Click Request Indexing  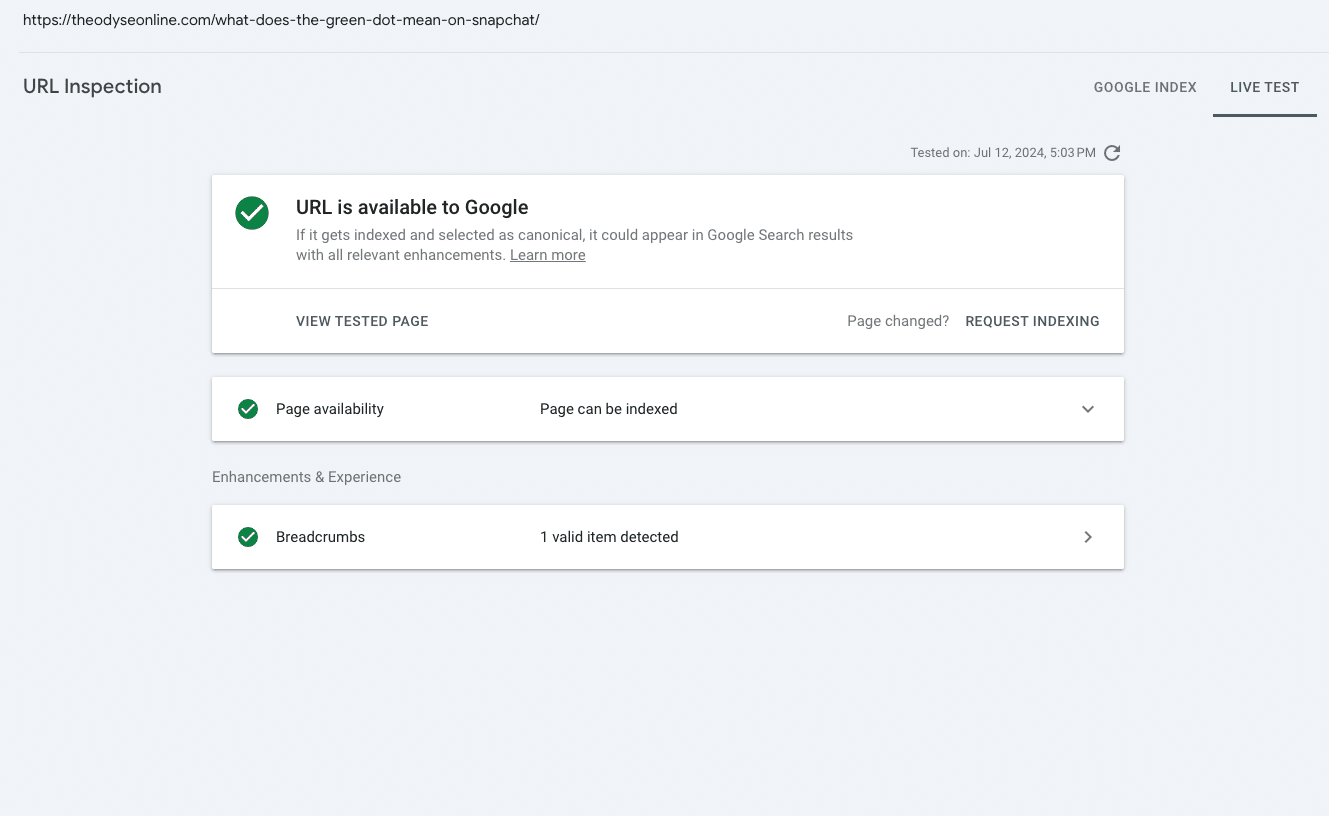click(x=1032, y=321)
